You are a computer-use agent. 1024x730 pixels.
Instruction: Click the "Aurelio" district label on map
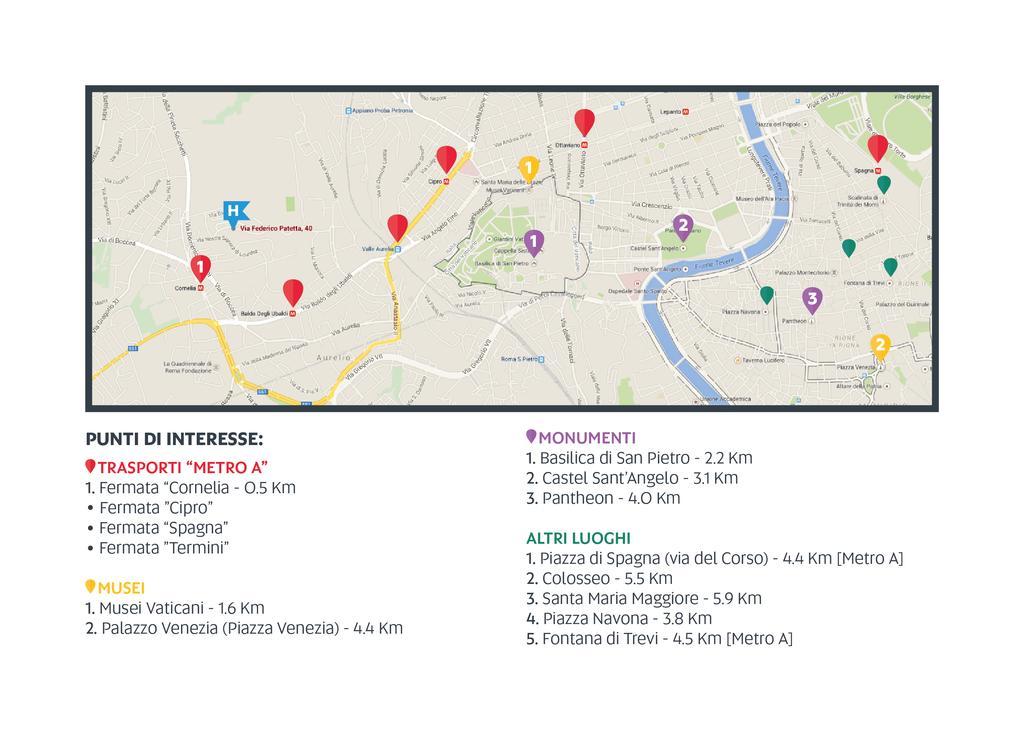(x=333, y=358)
